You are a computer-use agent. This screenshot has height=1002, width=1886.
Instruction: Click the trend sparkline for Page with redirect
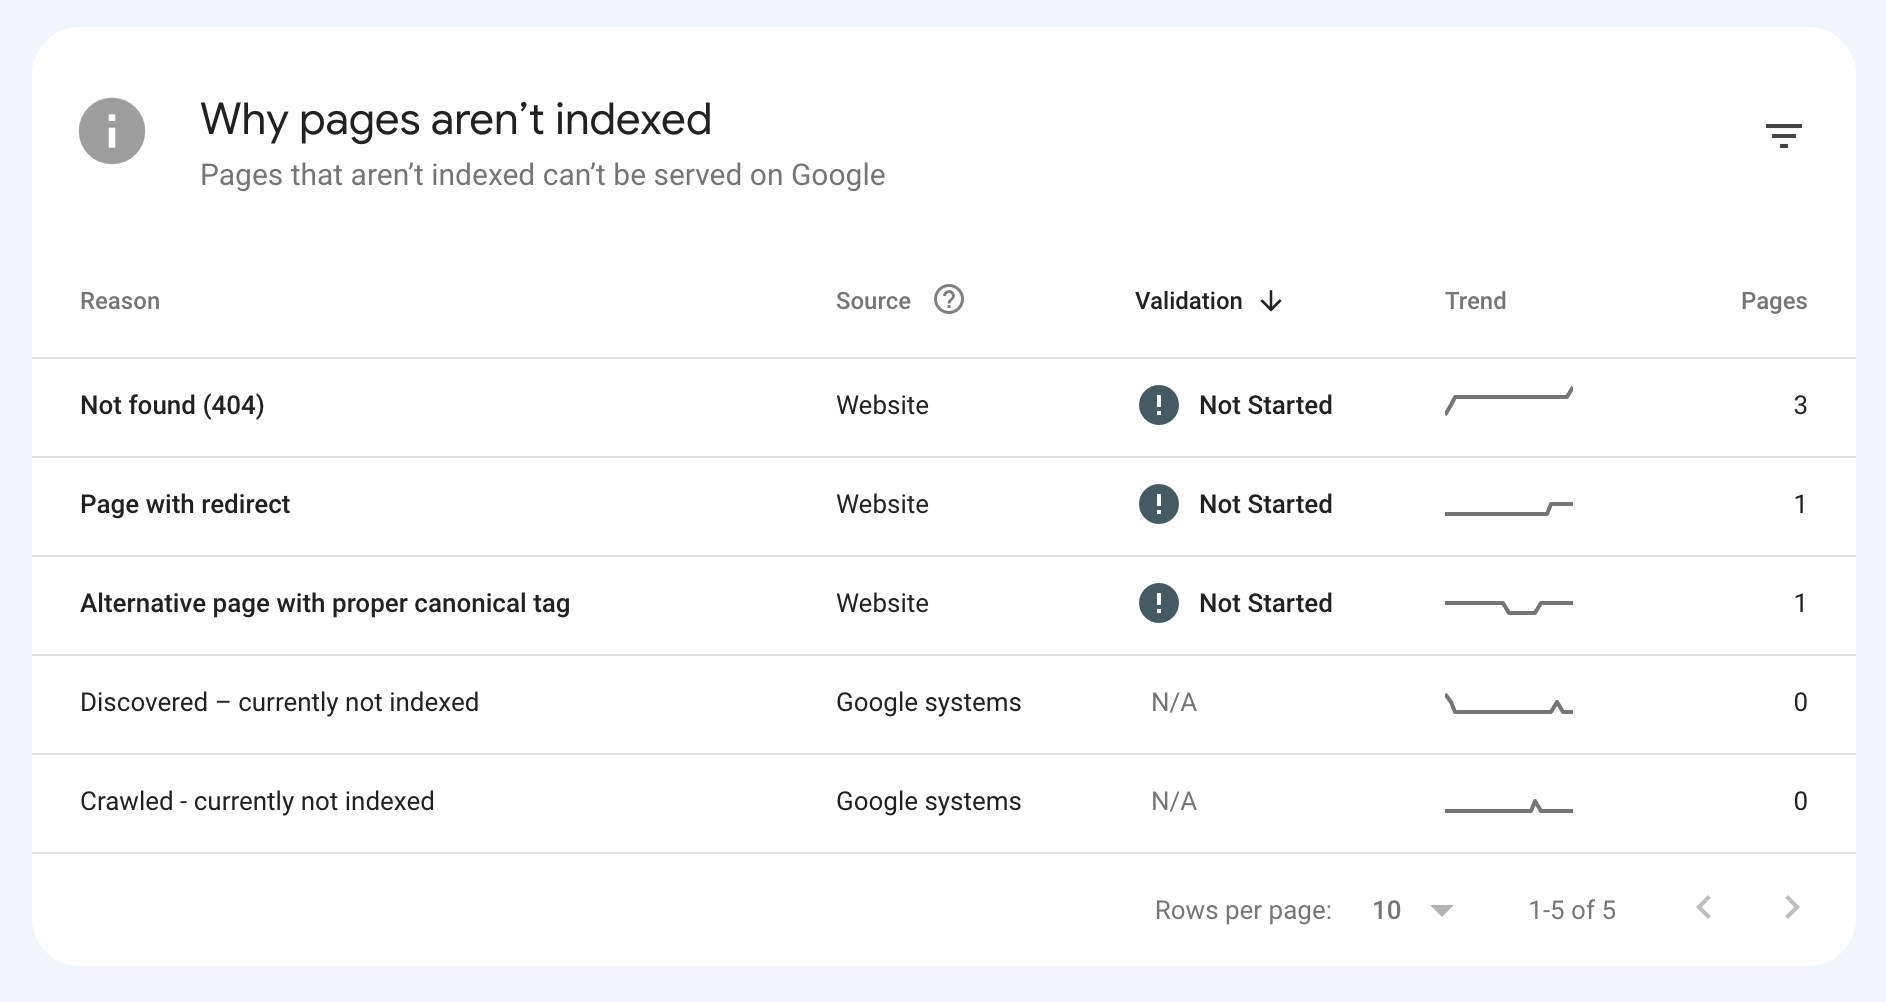[1509, 508]
